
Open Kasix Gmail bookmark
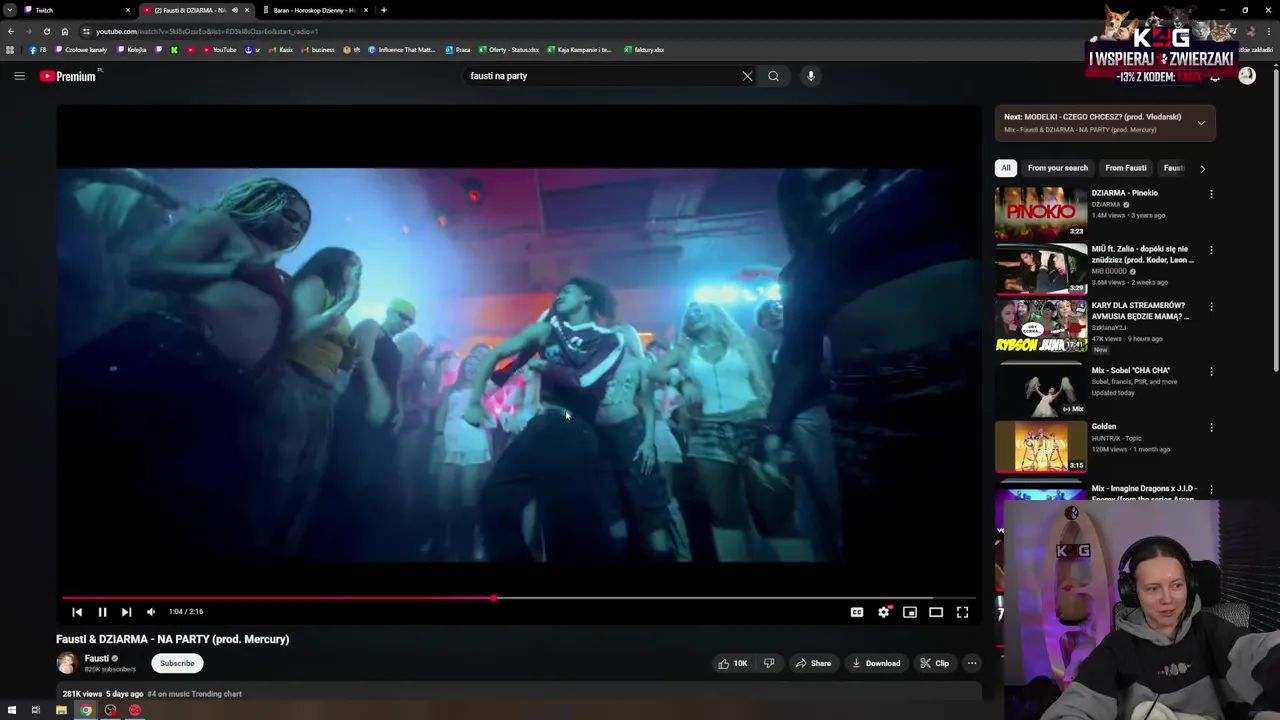click(x=281, y=49)
